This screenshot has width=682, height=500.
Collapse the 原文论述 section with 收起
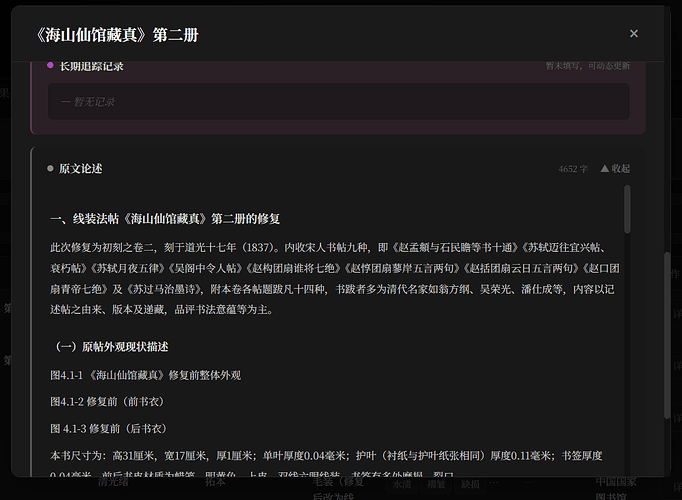pos(615,169)
